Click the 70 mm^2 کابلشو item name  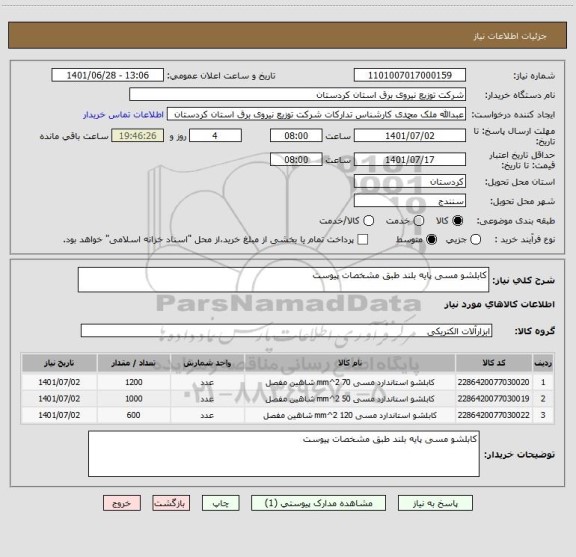tap(350, 382)
